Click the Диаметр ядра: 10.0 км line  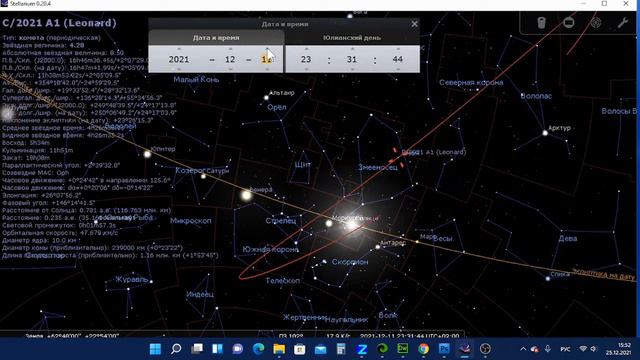click(x=39, y=240)
